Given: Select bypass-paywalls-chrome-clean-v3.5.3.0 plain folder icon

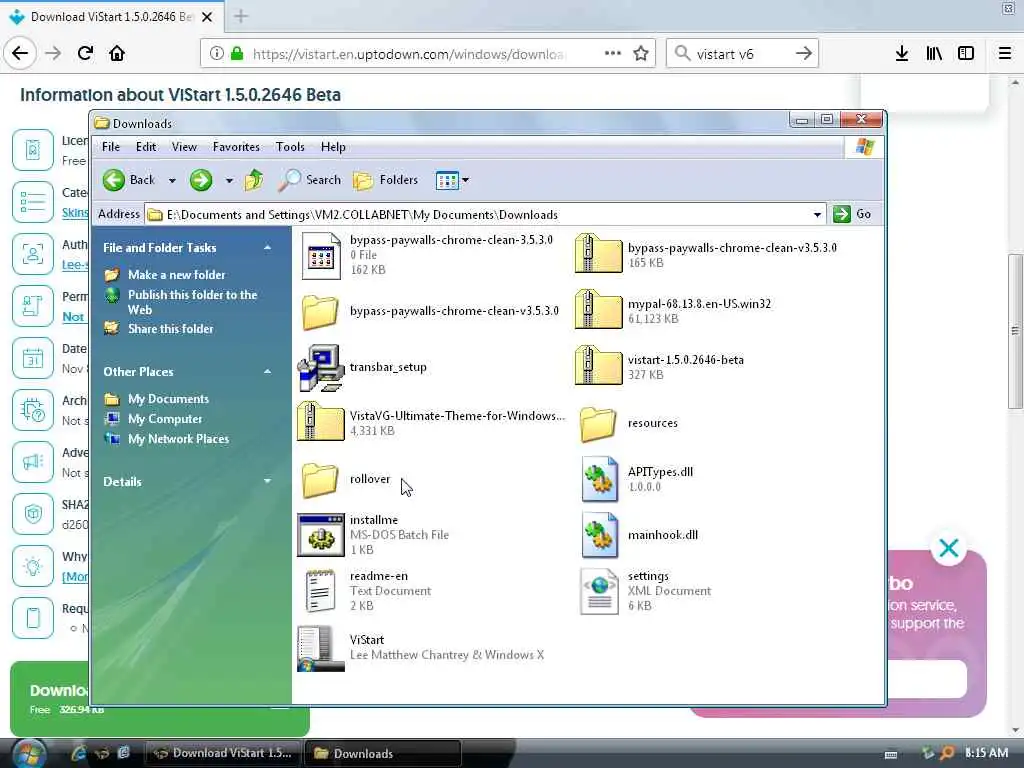Looking at the screenshot, I should 320,312.
